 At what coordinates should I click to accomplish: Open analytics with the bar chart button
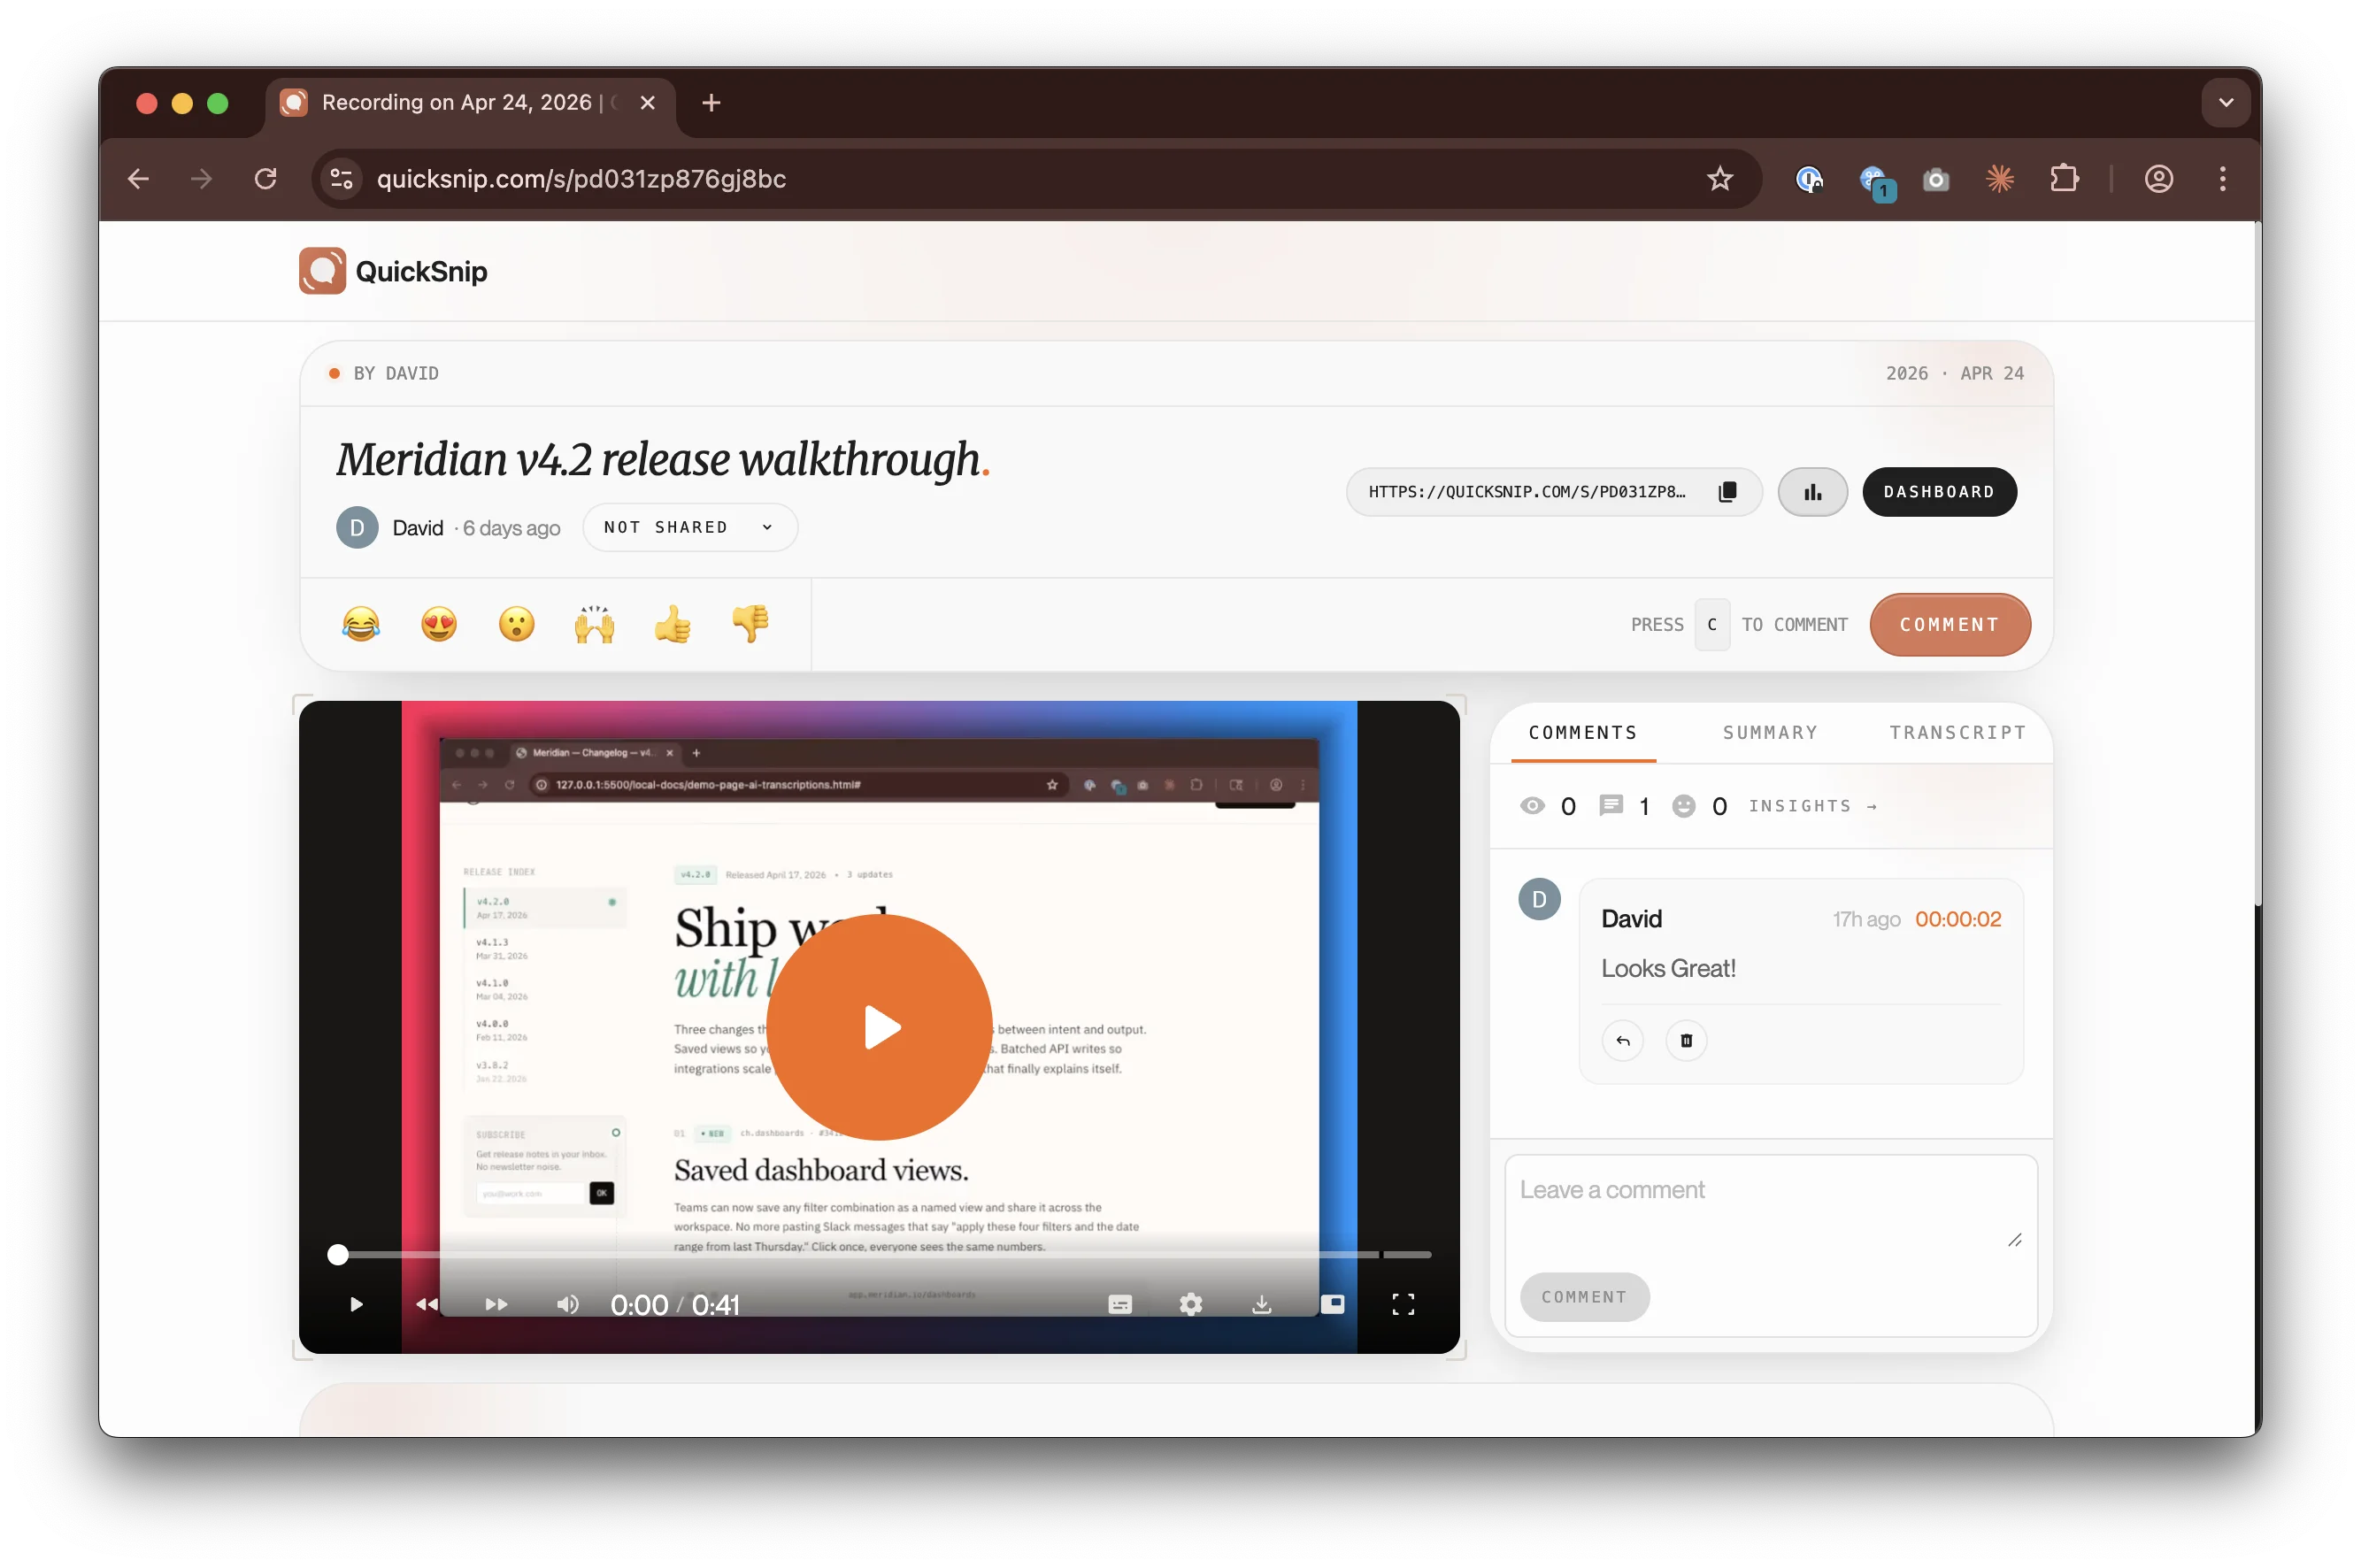click(1812, 492)
